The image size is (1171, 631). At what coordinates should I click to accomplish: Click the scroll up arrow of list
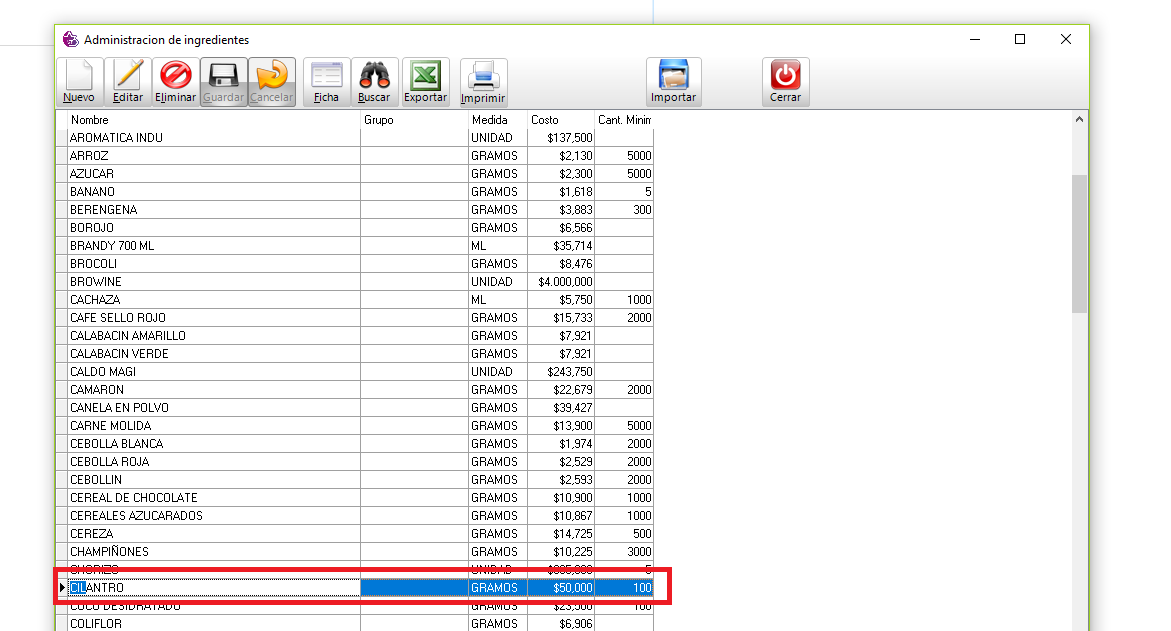pyautogui.click(x=1079, y=120)
